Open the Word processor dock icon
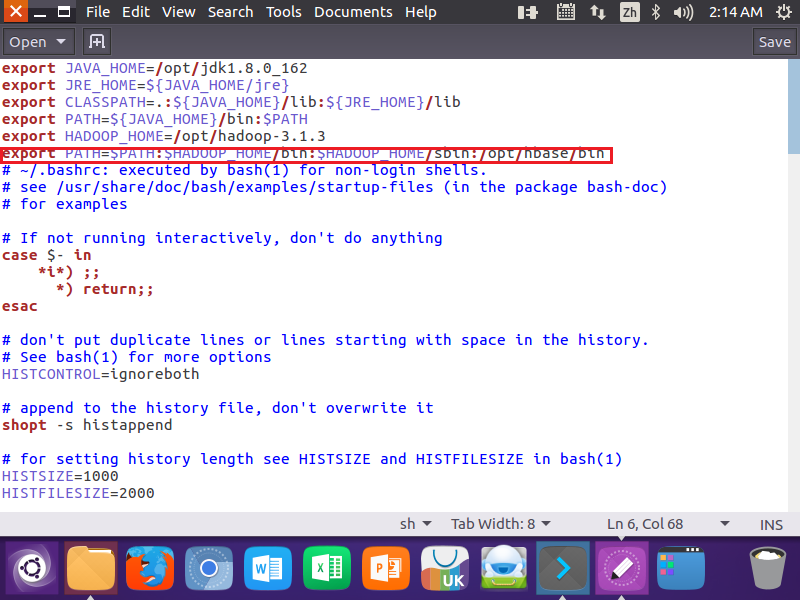The width and height of the screenshot is (800, 600). (x=268, y=568)
